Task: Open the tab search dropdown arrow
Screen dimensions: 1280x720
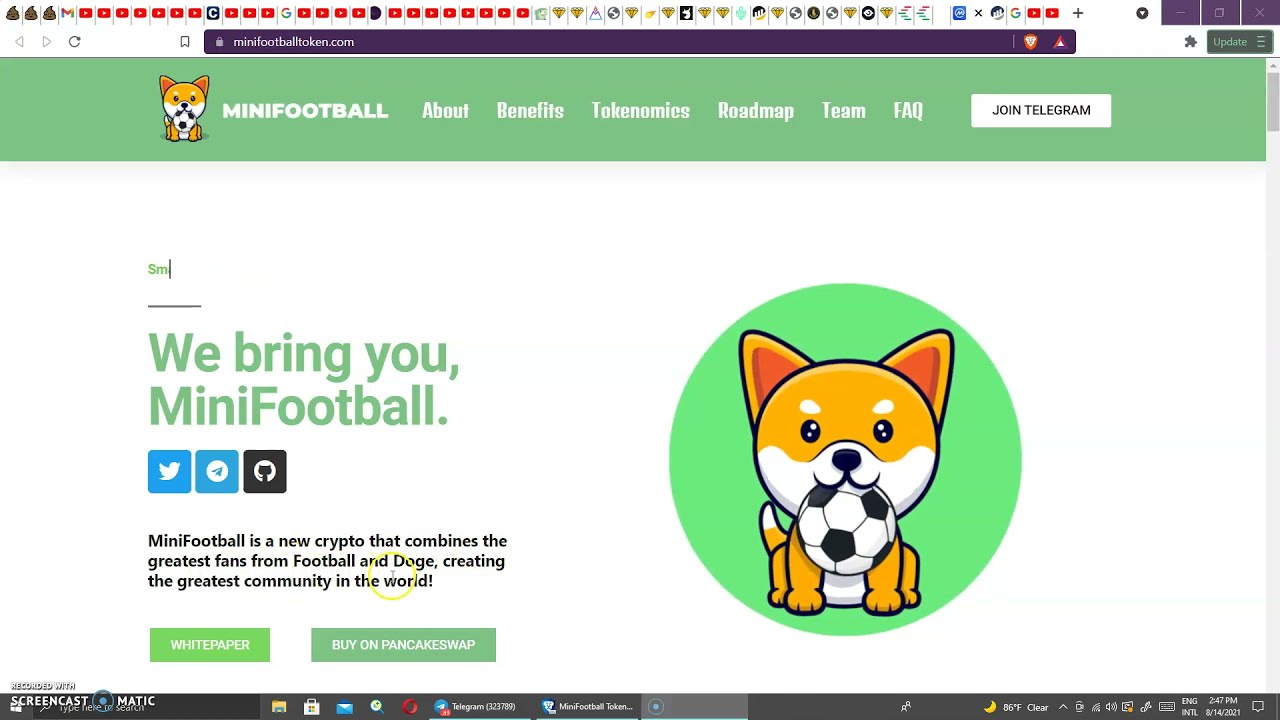Action: (x=1142, y=13)
